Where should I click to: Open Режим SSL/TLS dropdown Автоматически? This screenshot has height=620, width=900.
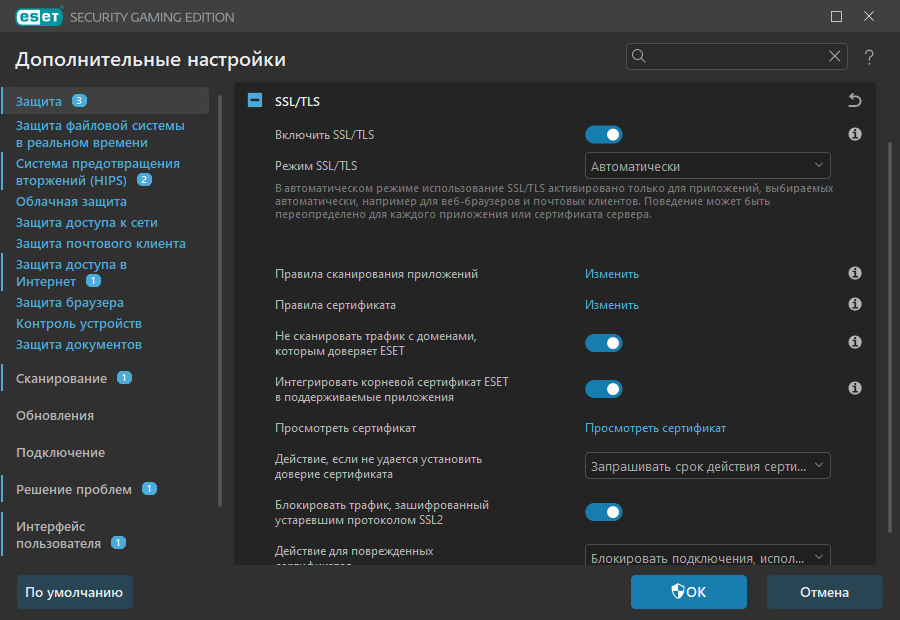pyautogui.click(x=707, y=166)
